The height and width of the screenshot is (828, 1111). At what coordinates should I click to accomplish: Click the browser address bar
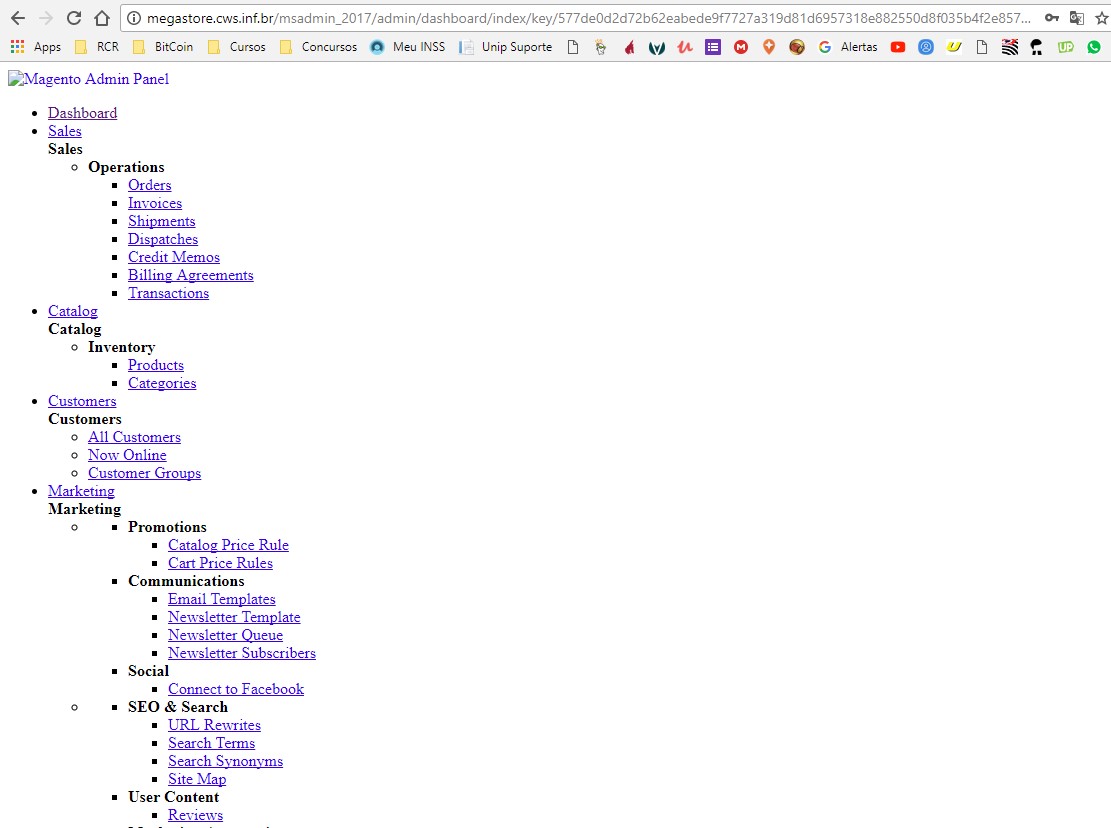click(500, 17)
